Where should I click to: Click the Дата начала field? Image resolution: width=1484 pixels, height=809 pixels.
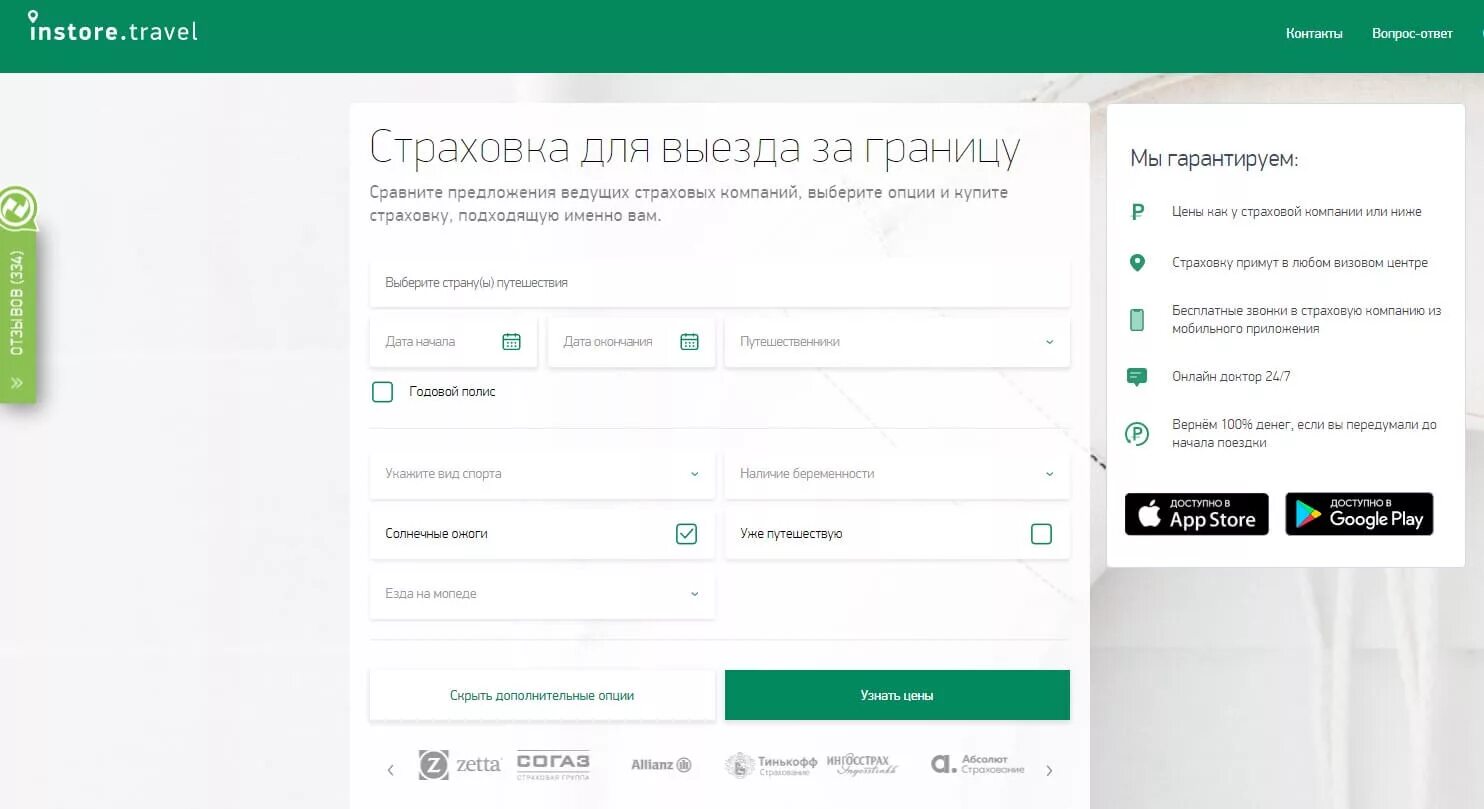point(453,342)
